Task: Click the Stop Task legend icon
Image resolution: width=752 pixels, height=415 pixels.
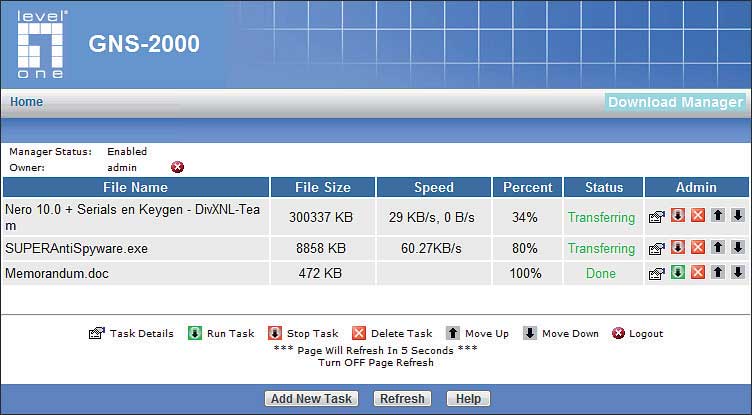Action: tap(275, 333)
